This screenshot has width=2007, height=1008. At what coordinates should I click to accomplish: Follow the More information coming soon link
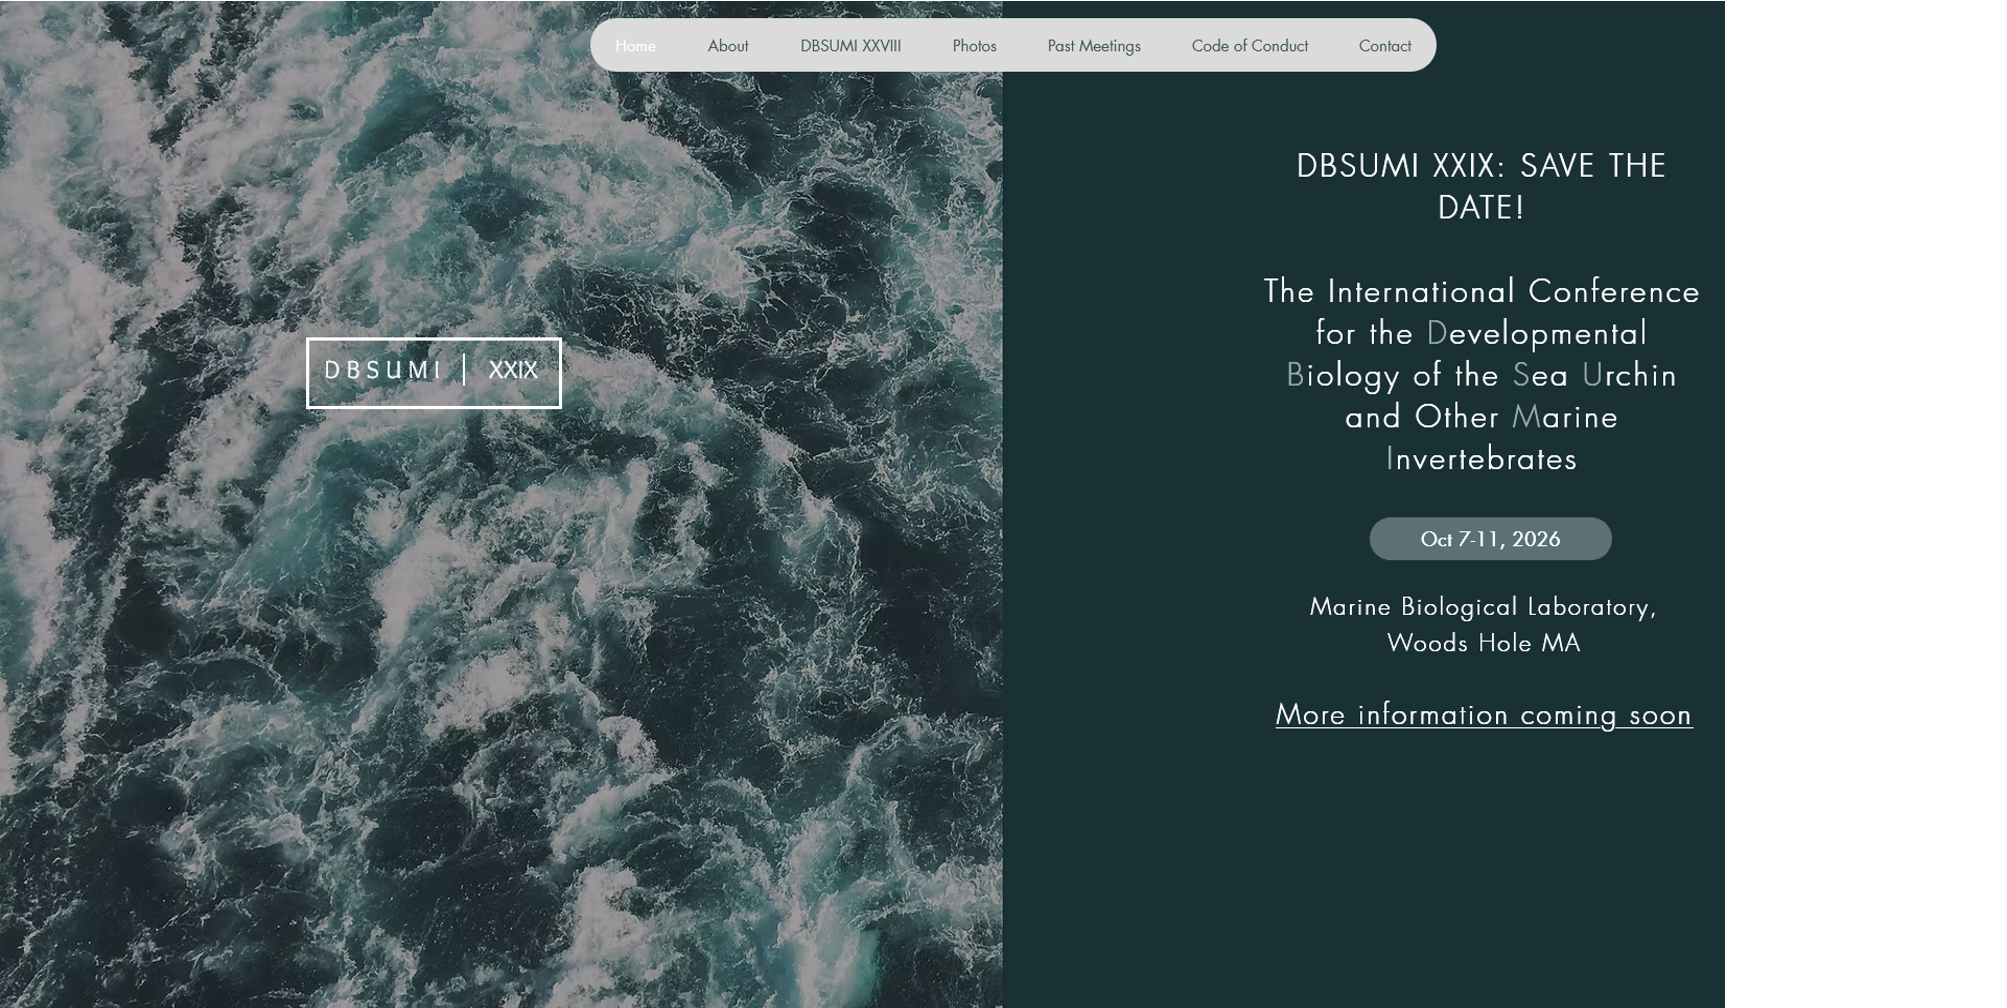[x=1483, y=715]
